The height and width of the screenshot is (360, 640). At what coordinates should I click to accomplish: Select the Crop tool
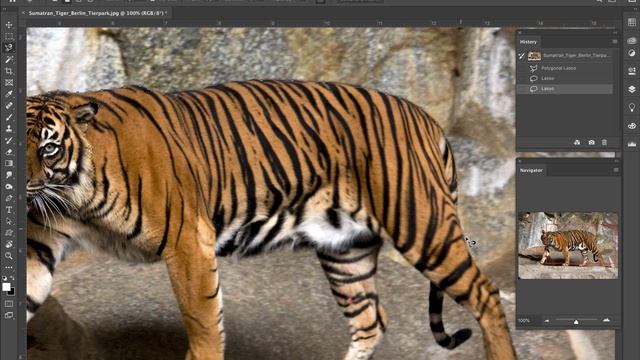[x=9, y=71]
